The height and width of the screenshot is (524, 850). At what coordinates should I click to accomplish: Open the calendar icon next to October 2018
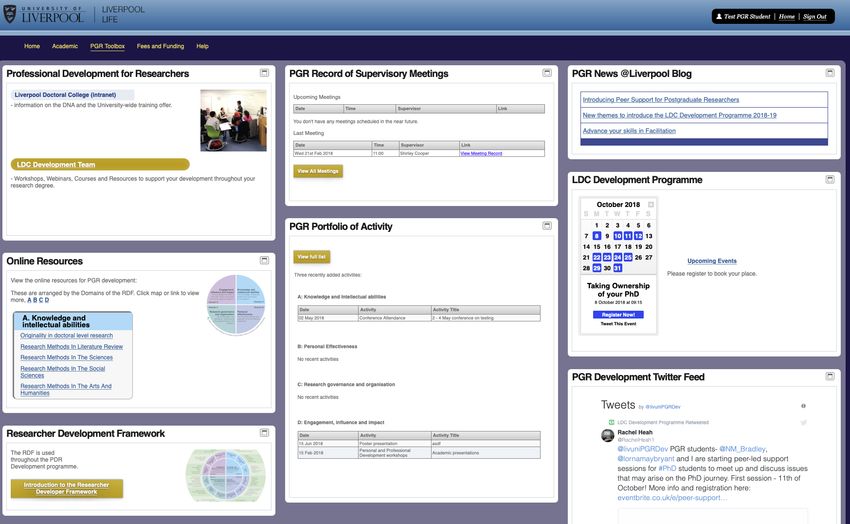point(651,204)
